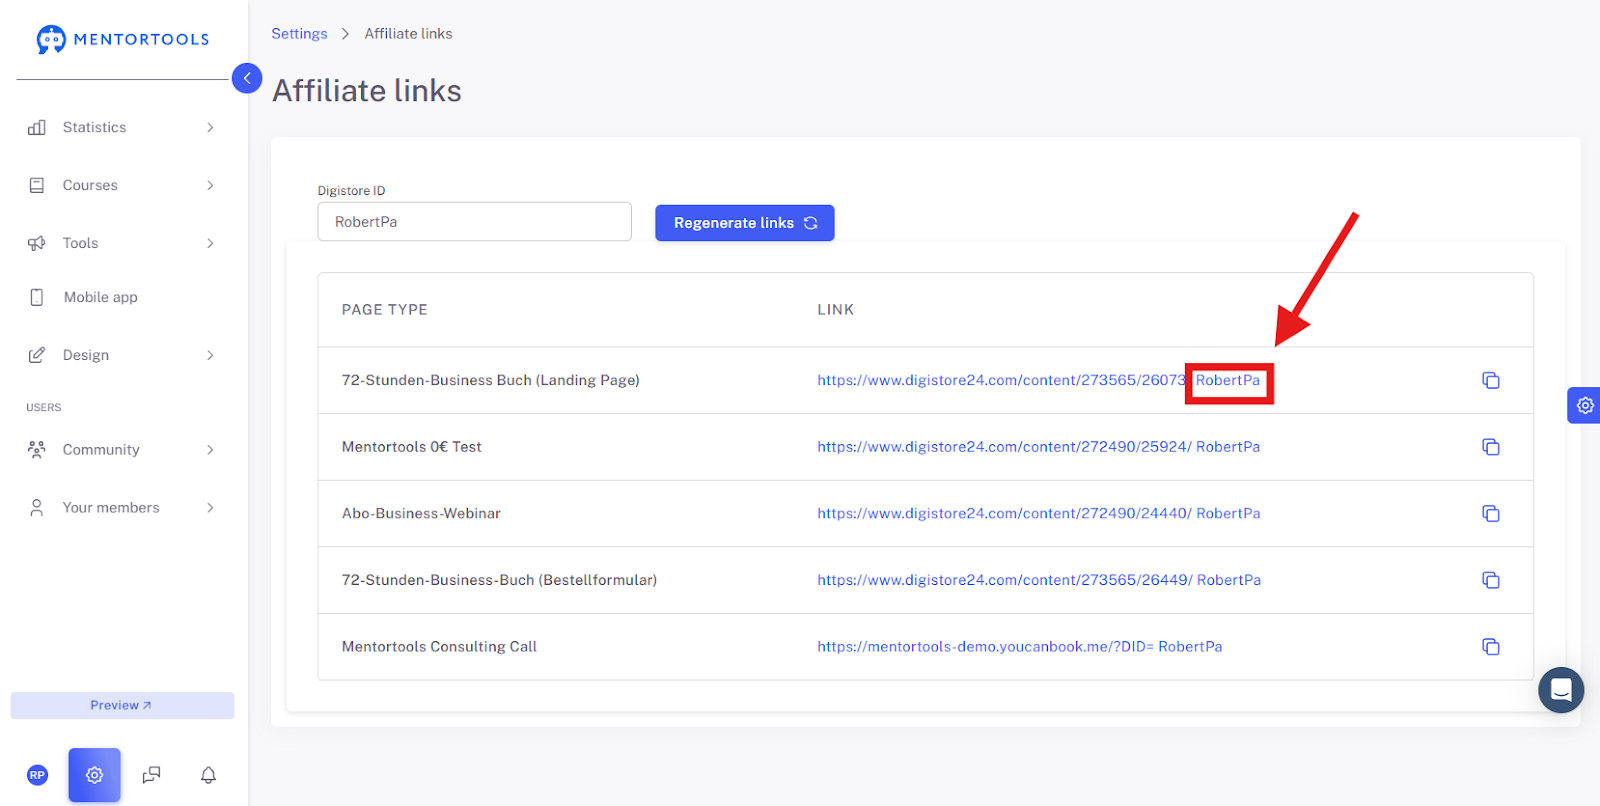Image resolution: width=1600 pixels, height=806 pixels.
Task: Open digistore24 link ending 26073
Action: point(1038,380)
